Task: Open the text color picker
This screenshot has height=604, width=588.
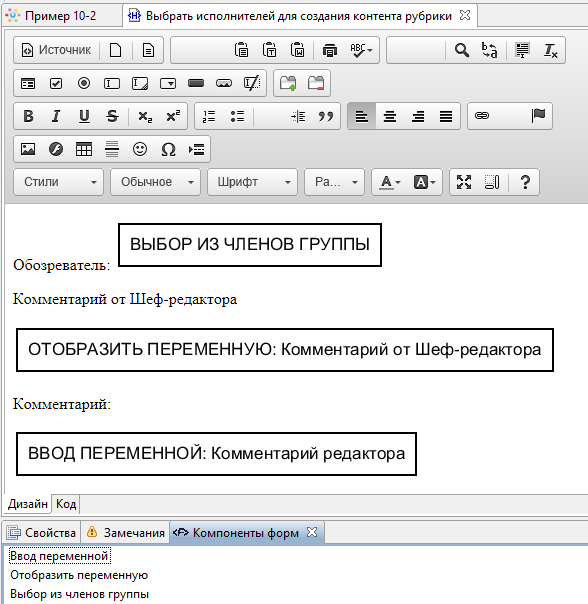Action: [x=390, y=182]
